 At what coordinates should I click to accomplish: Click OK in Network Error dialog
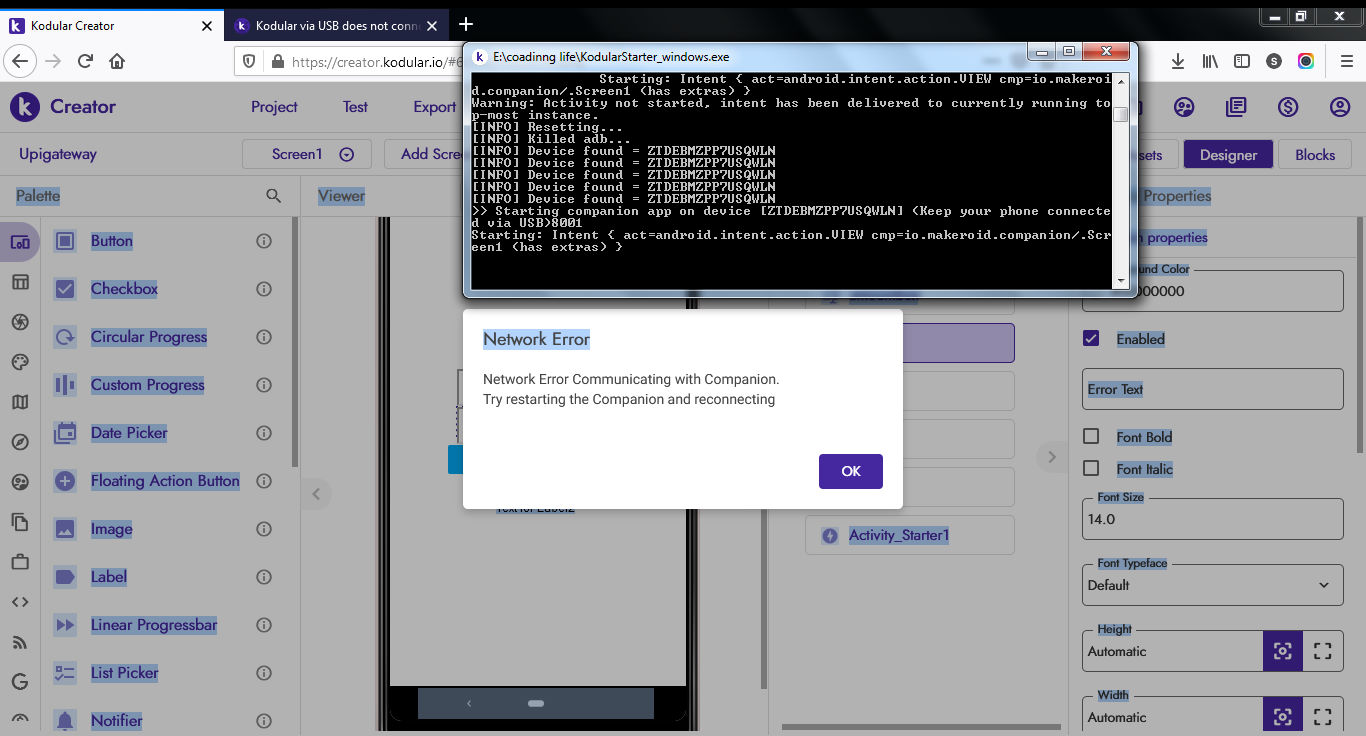pyautogui.click(x=850, y=471)
